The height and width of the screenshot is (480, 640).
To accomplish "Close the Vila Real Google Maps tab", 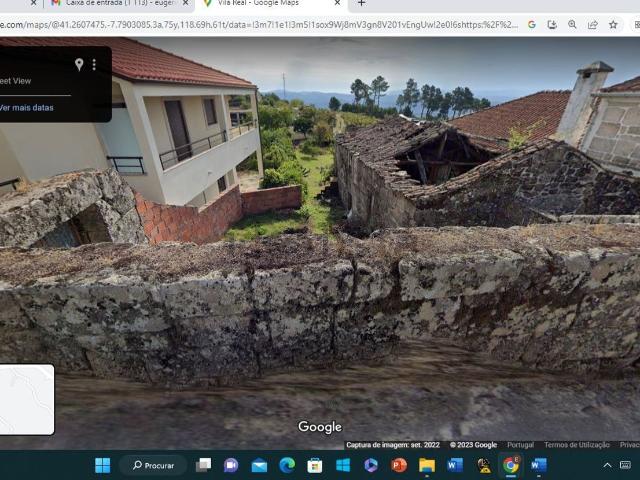I will (x=336, y=3).
